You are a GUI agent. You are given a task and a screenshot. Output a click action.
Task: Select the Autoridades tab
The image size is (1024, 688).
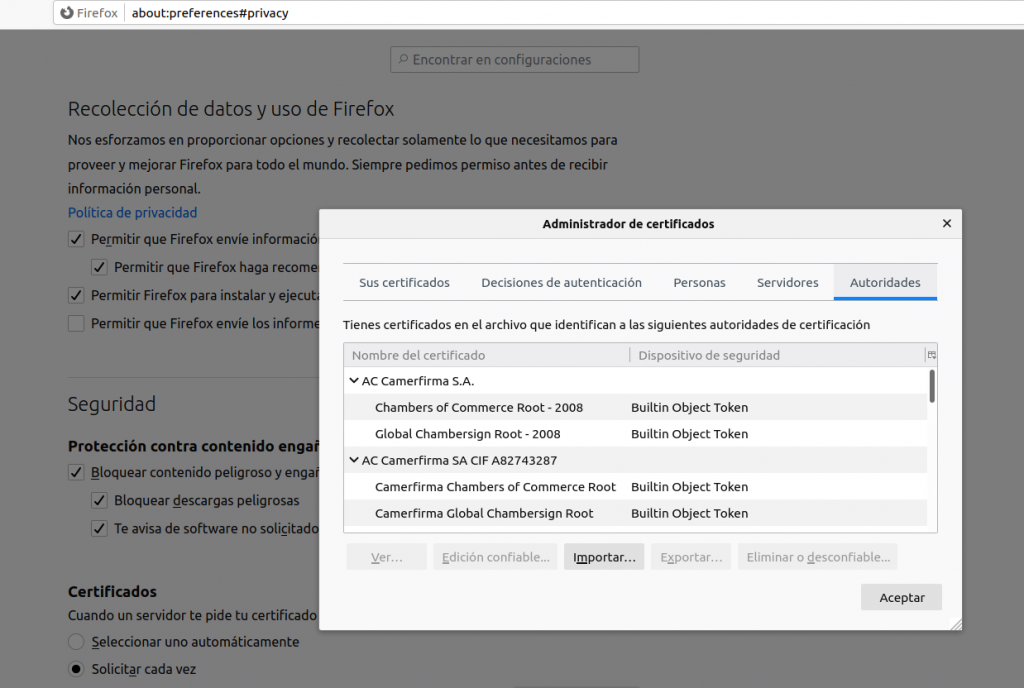coord(885,283)
